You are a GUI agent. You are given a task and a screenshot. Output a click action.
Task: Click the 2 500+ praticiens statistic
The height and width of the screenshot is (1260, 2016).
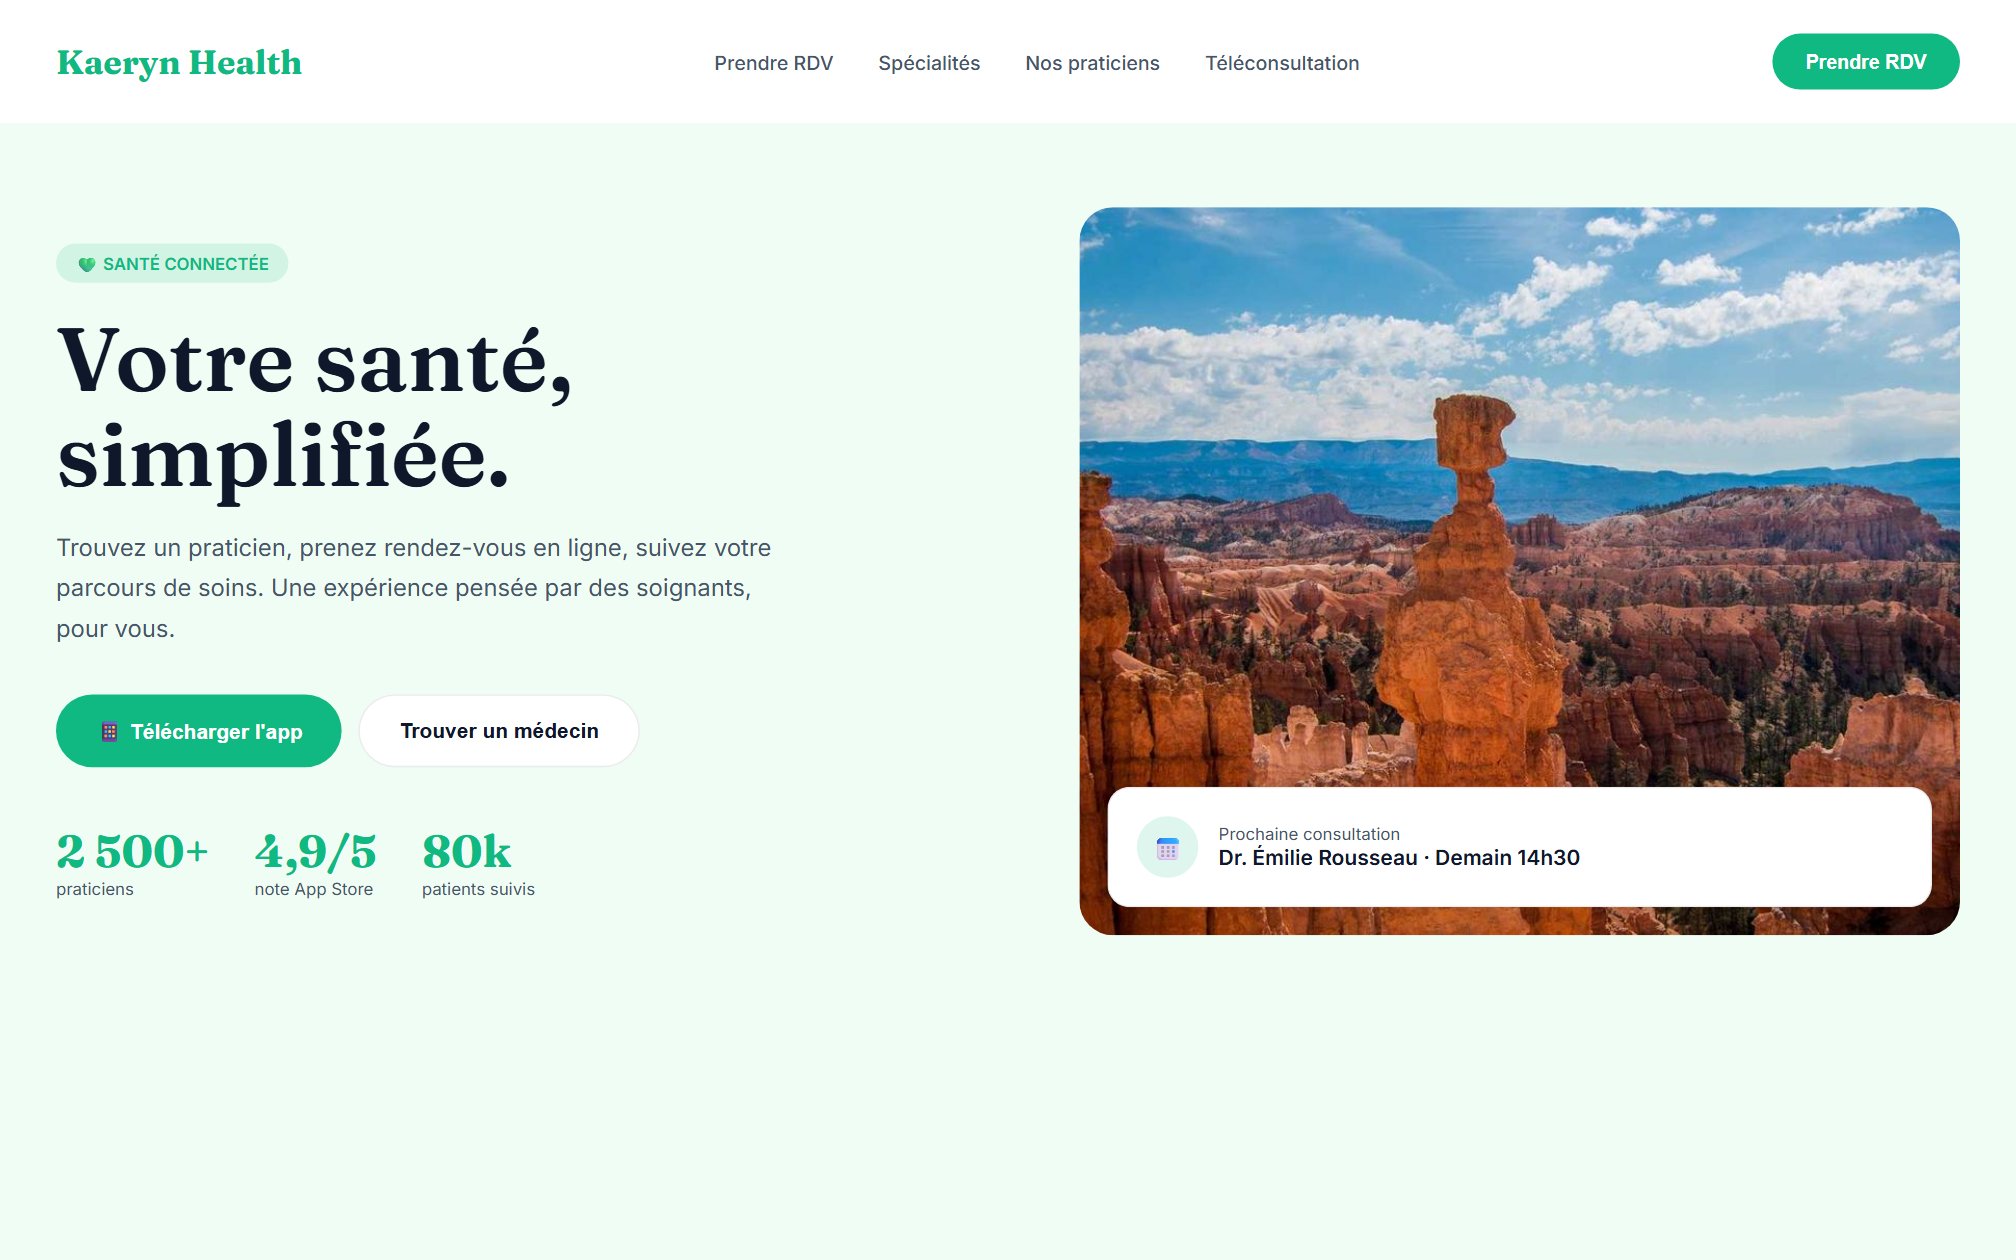(x=132, y=864)
